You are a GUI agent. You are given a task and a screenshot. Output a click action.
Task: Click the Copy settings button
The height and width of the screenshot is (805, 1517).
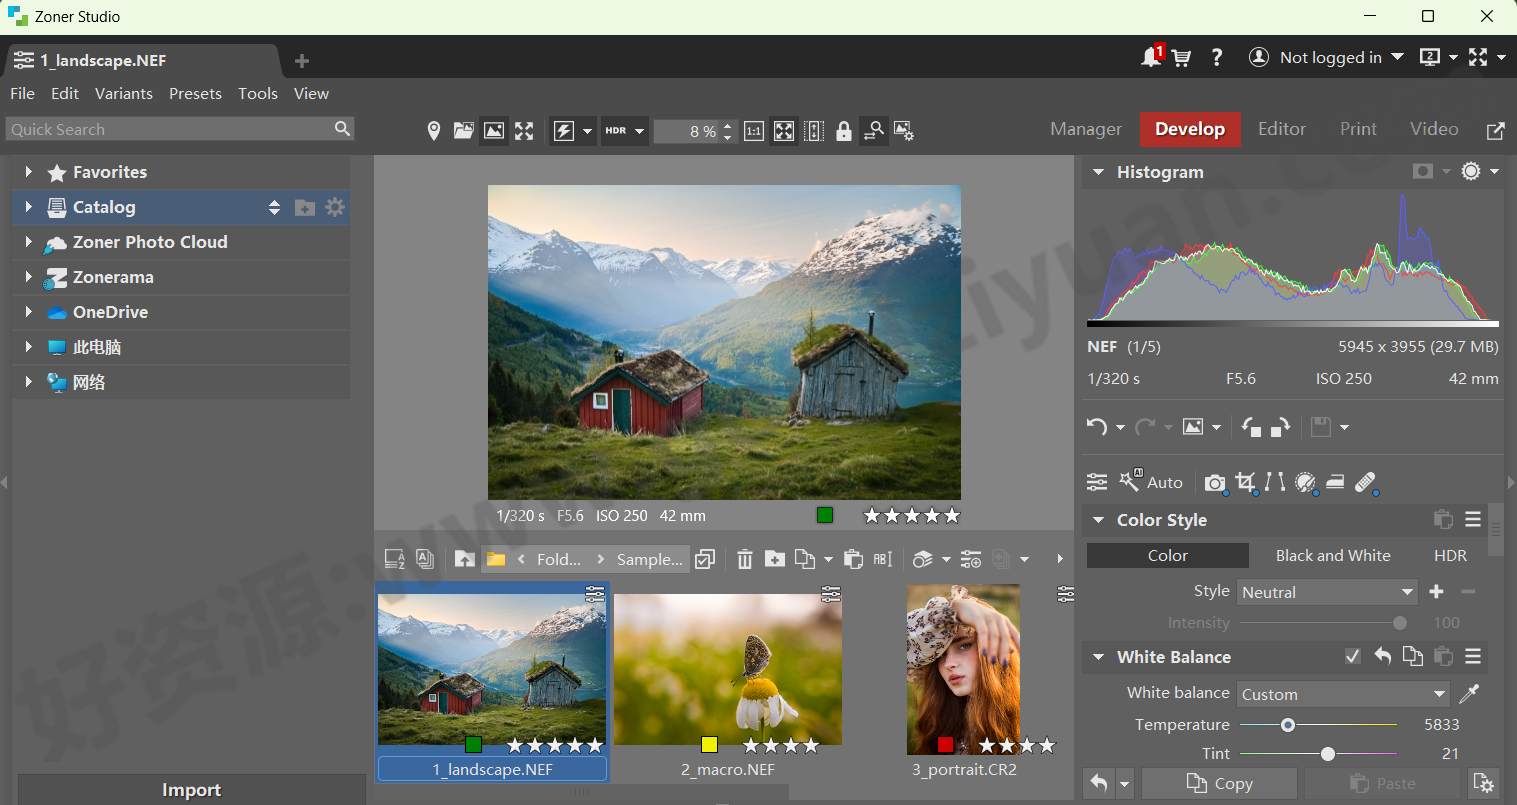tap(1219, 783)
